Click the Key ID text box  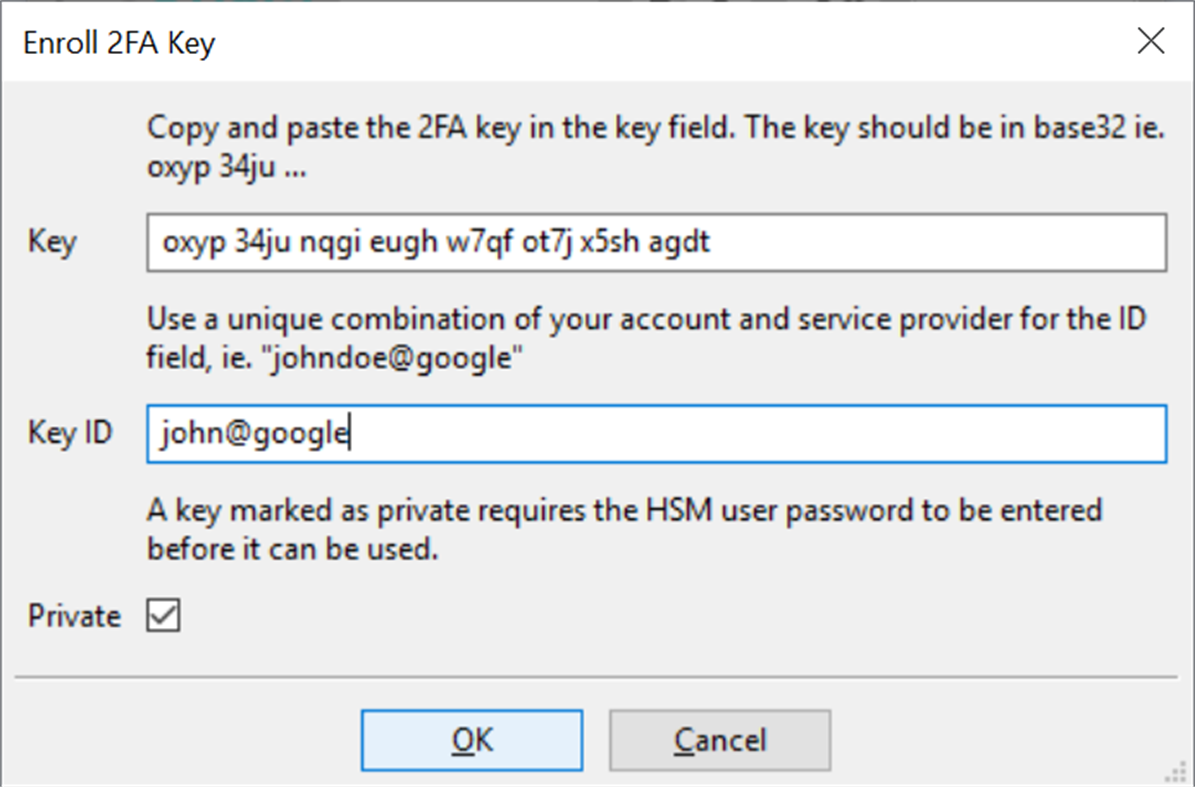650,432
